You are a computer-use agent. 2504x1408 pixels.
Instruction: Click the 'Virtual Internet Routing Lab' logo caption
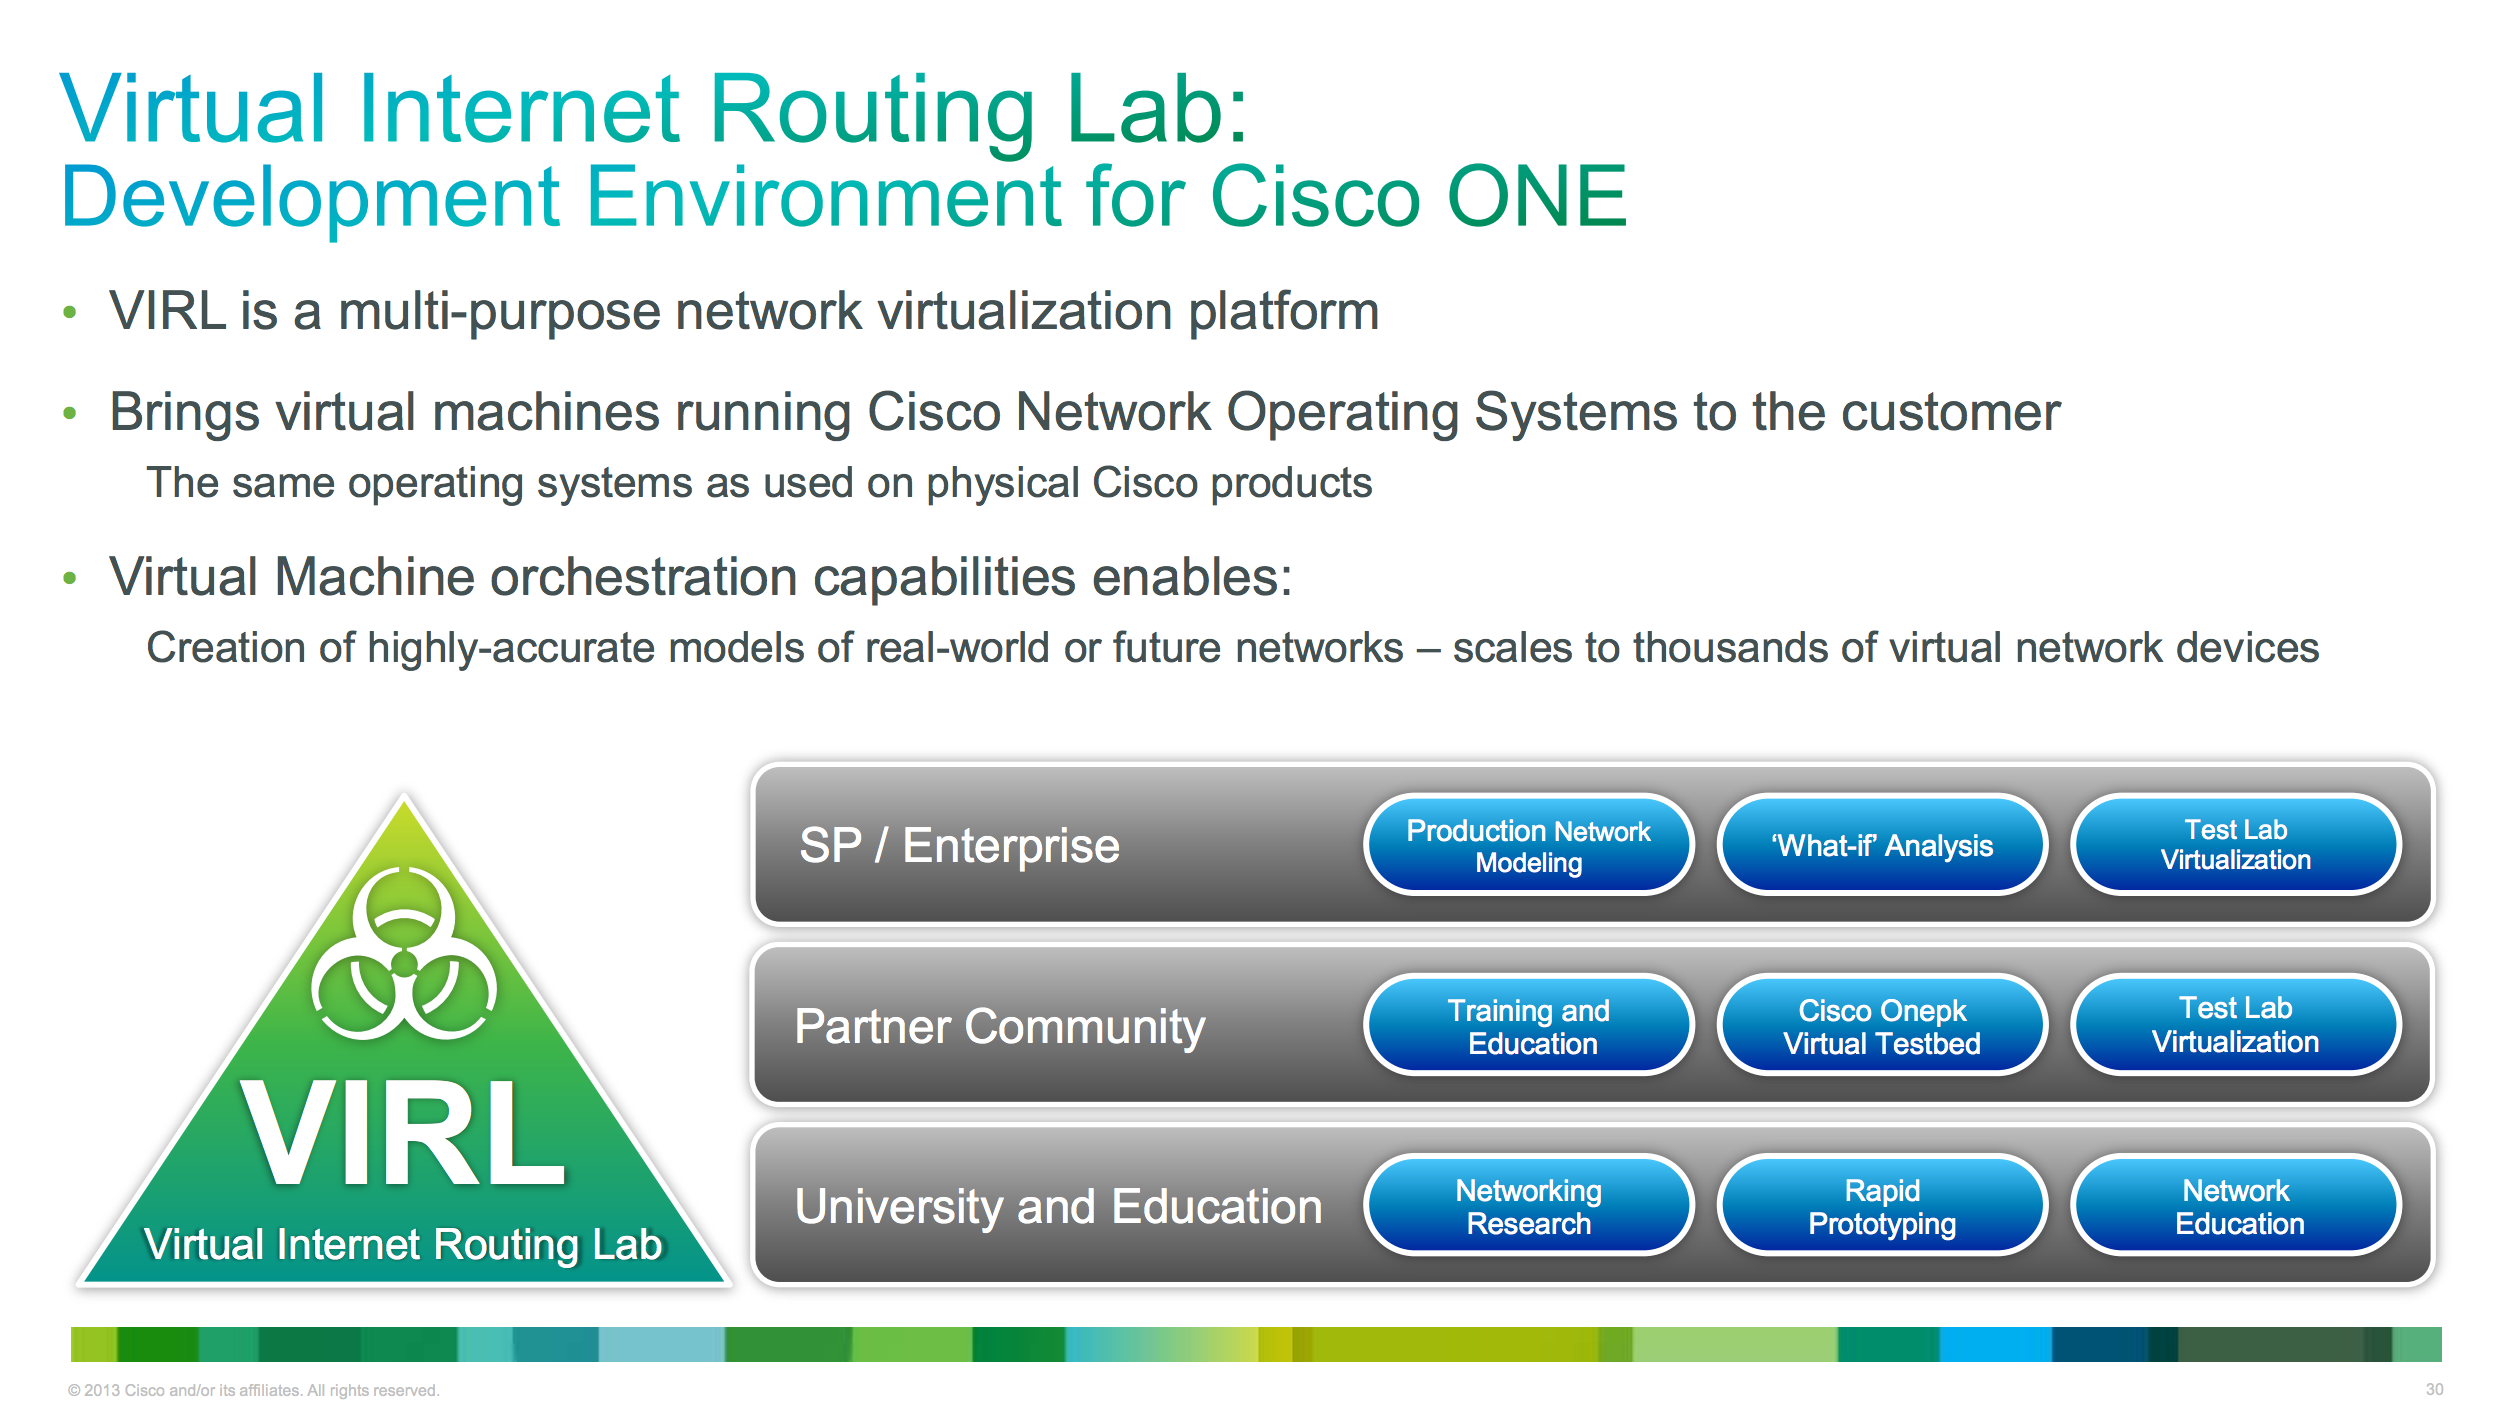[403, 1245]
